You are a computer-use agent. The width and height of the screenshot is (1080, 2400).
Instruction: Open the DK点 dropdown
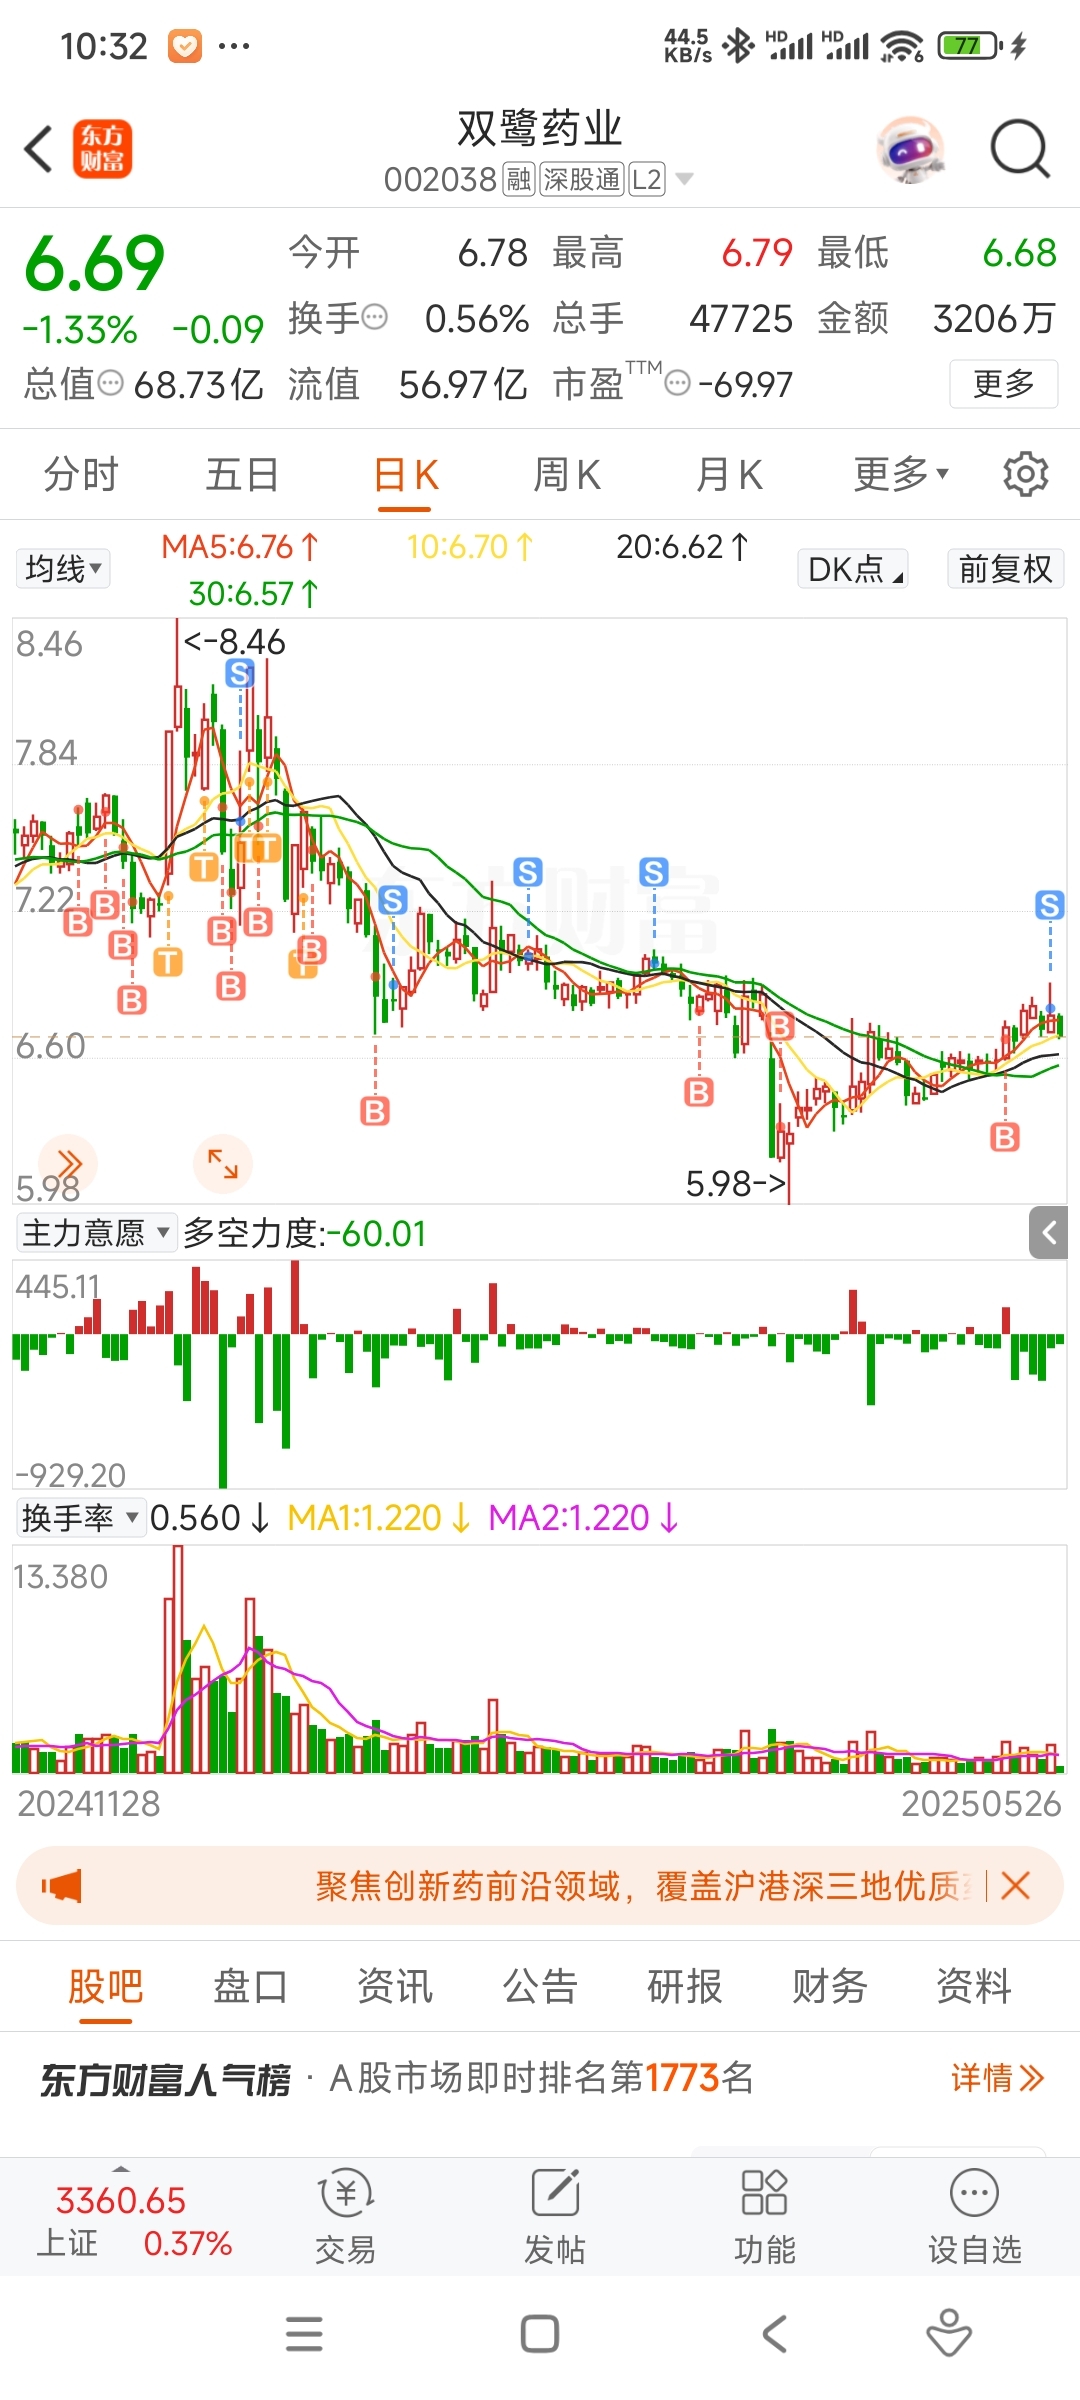(x=853, y=569)
